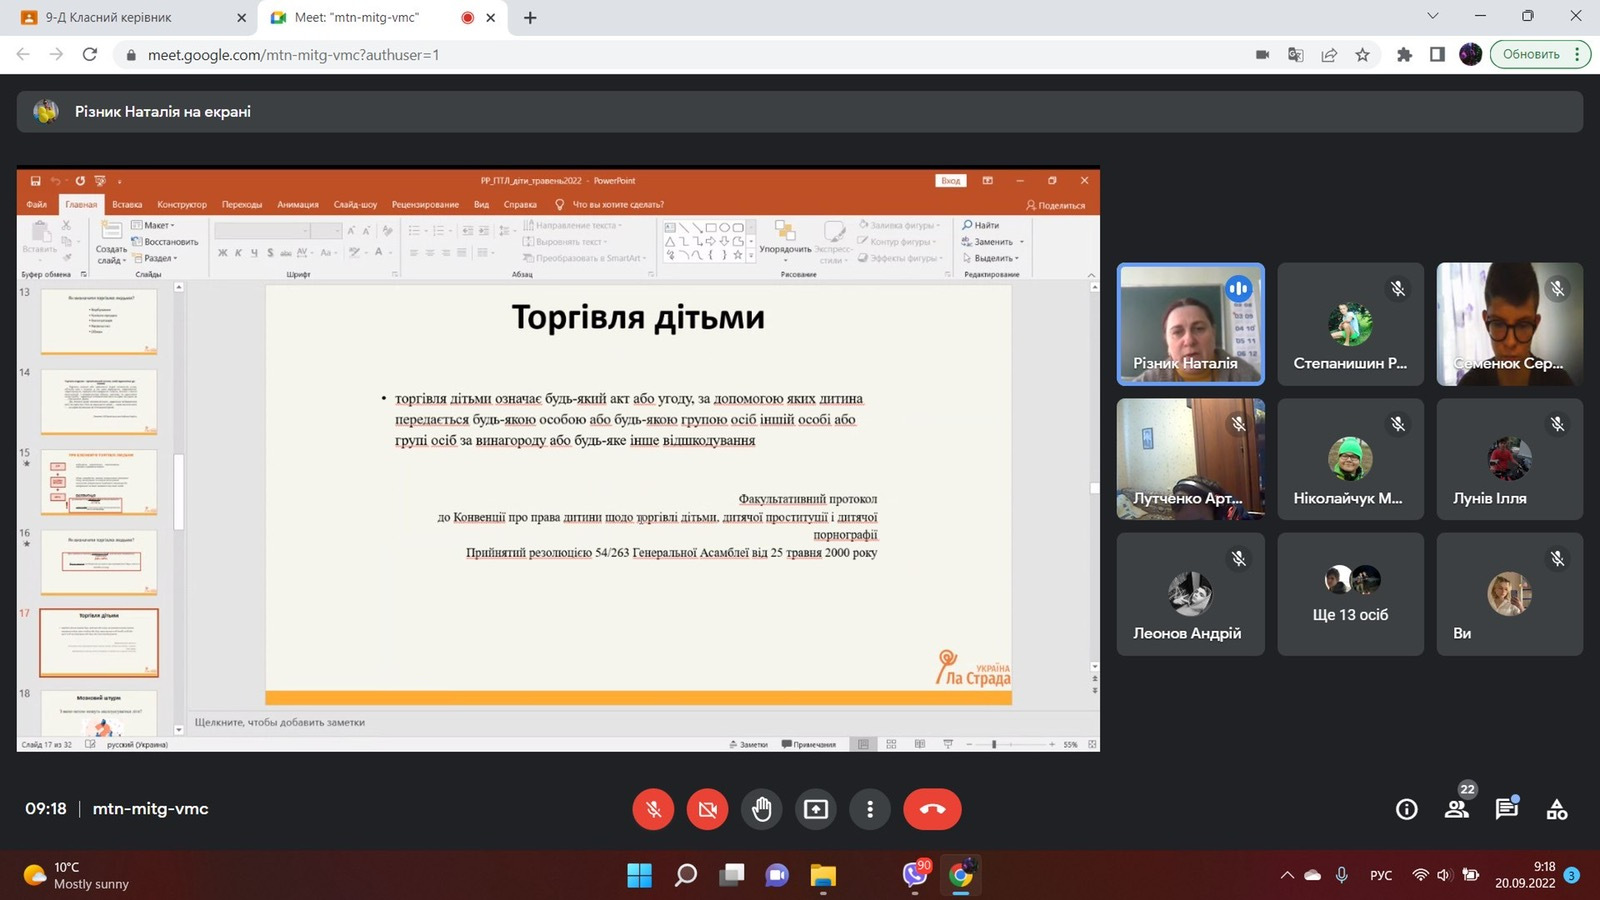The width and height of the screenshot is (1600, 900).
Task: Open the Ще 13 осіб participants tile
Action: 1350,594
